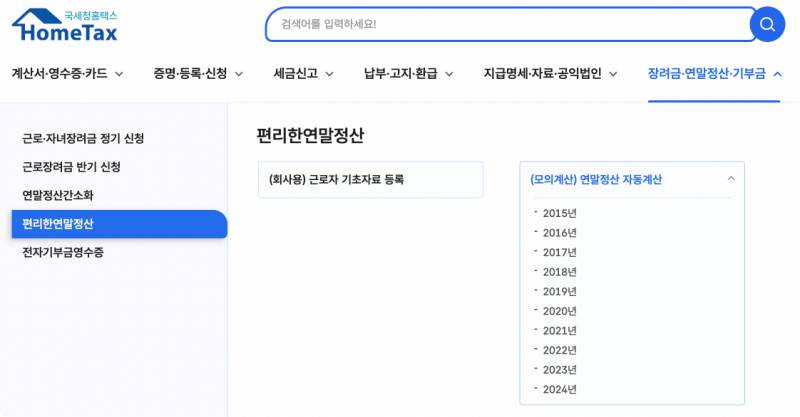
Task: Expand the chevron next to 지급명세·자료·공익법인
Action: 613,74
